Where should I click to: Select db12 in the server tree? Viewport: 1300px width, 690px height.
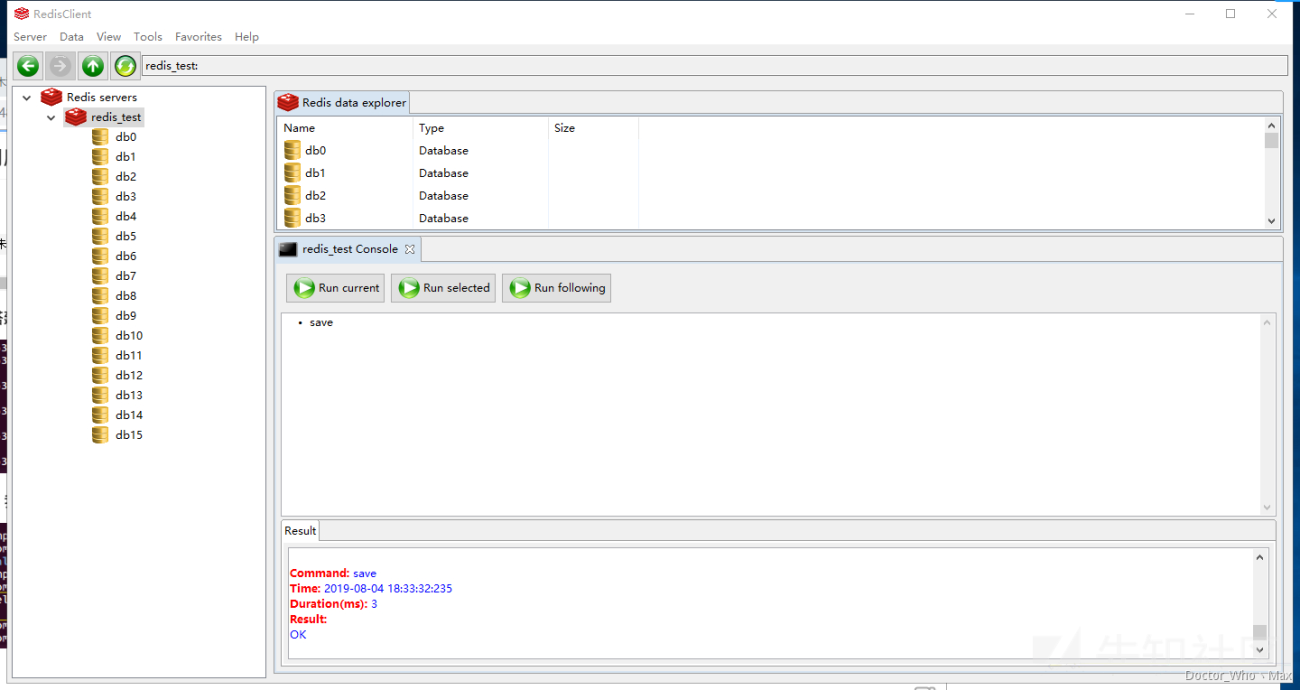tap(129, 375)
